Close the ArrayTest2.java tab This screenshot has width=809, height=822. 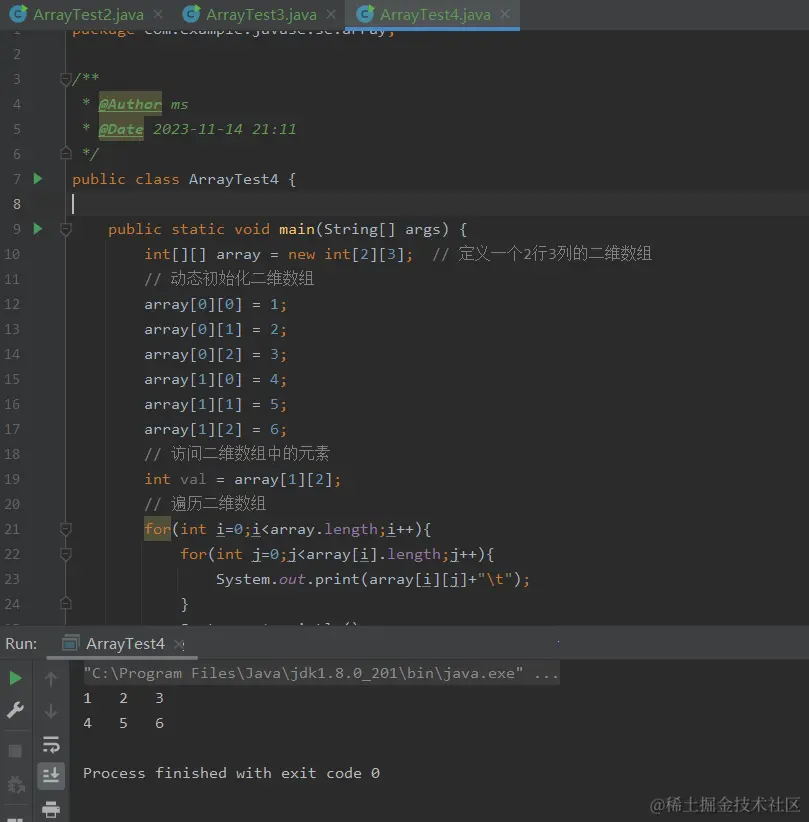(x=158, y=14)
